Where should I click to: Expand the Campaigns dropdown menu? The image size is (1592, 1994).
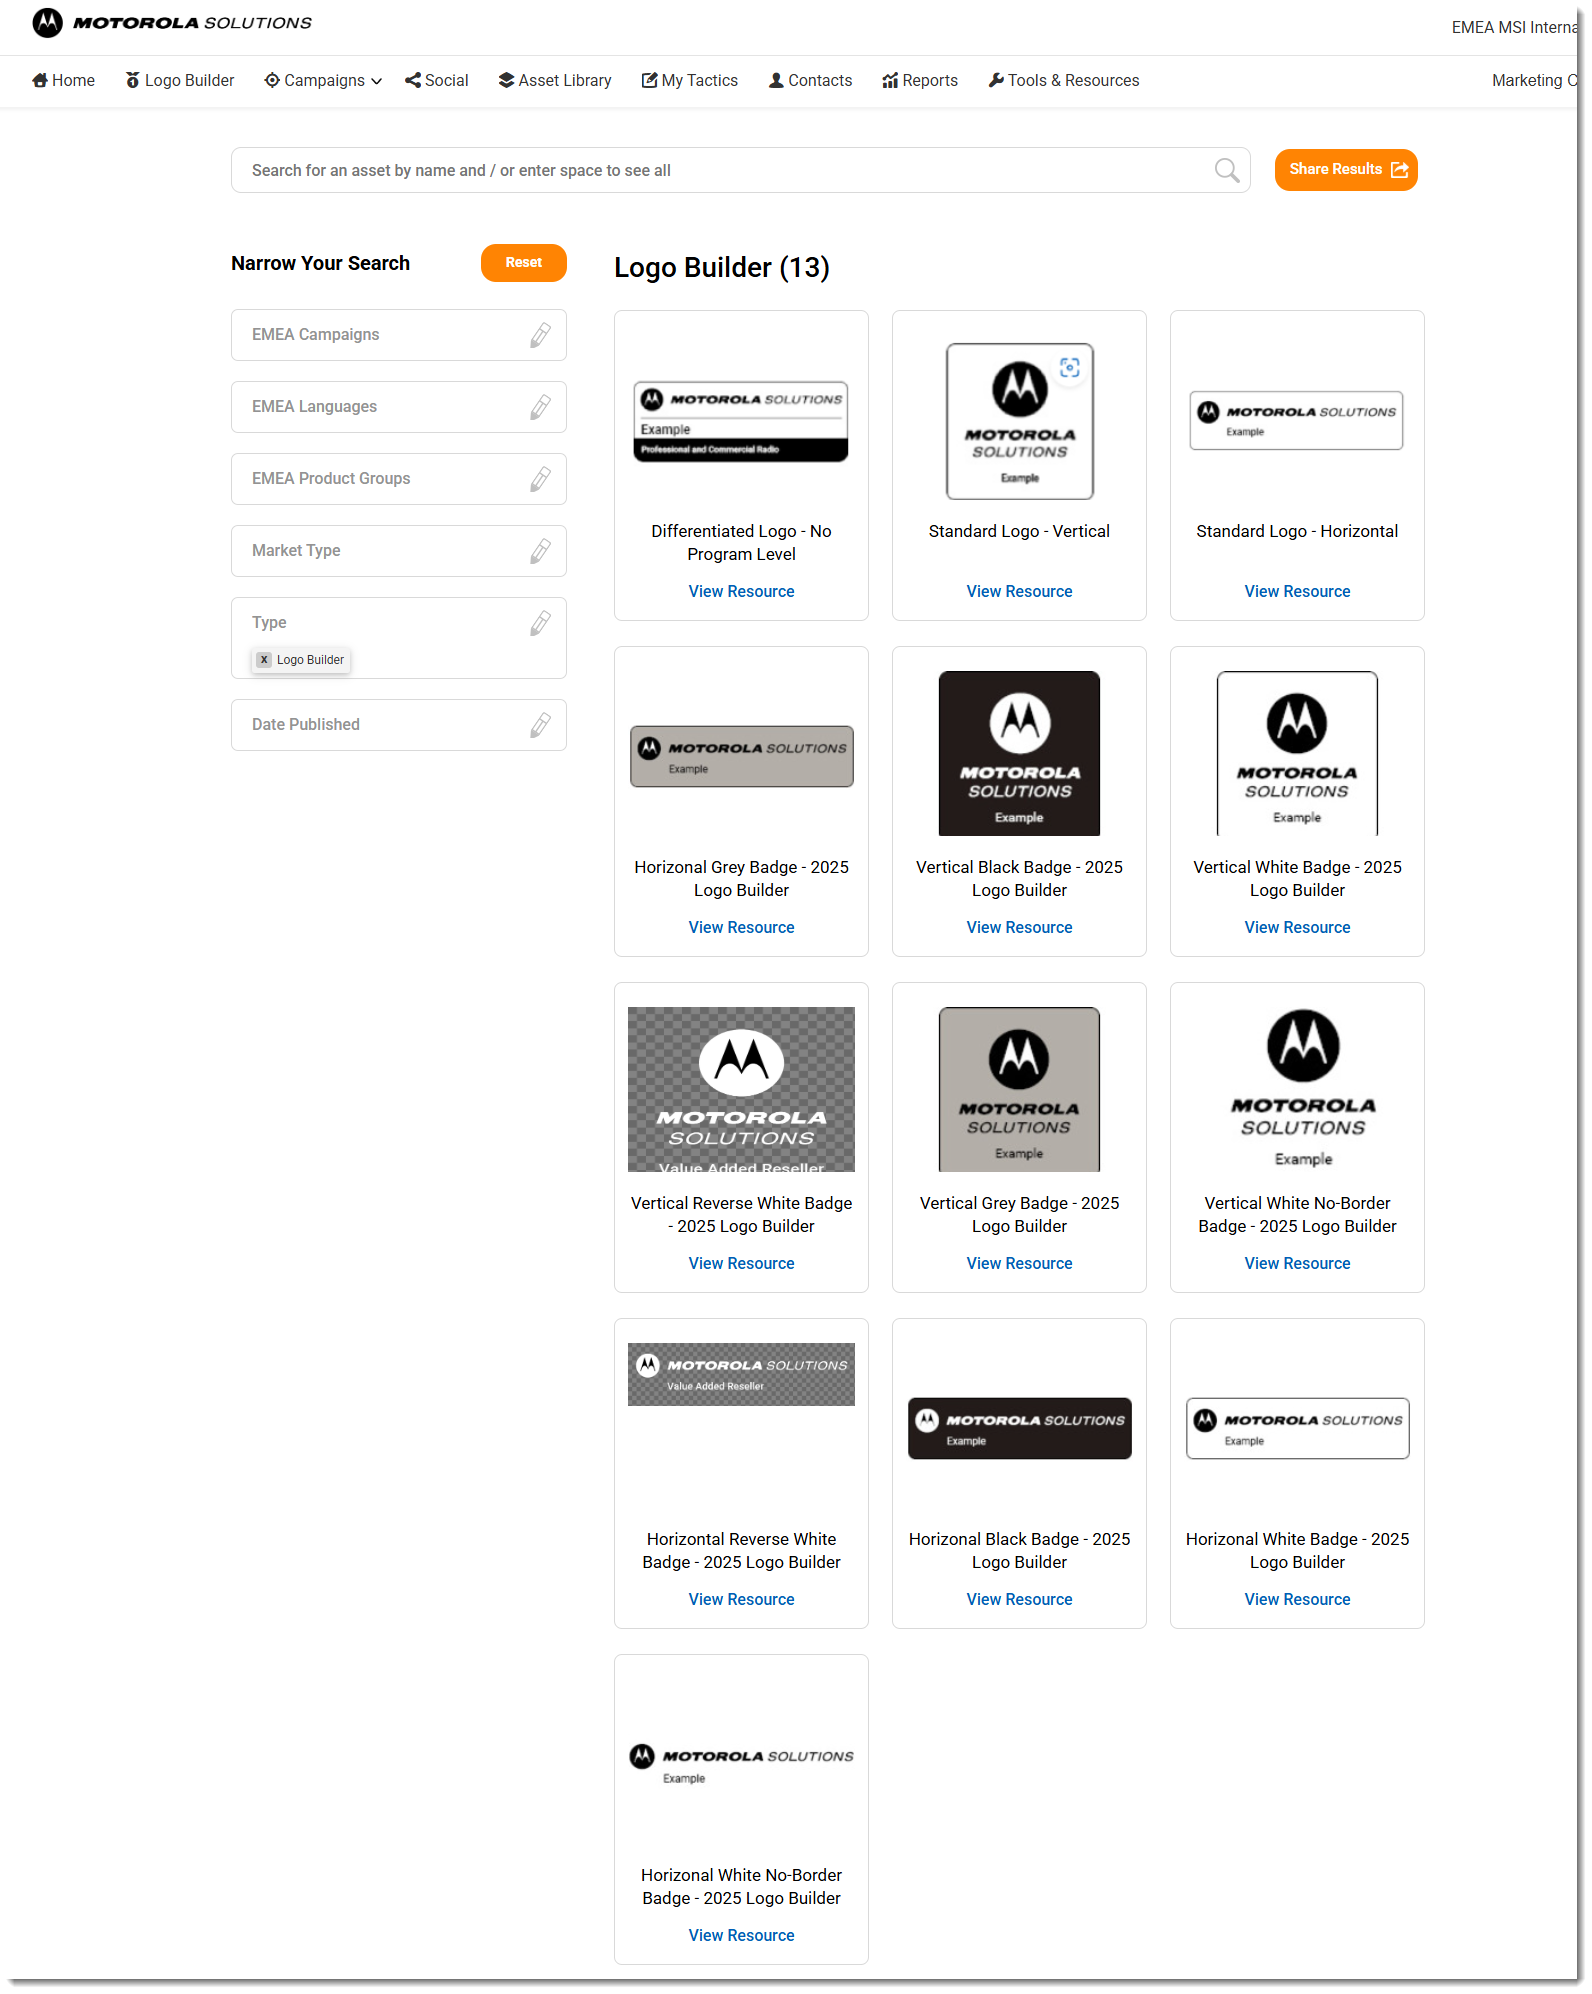(323, 81)
